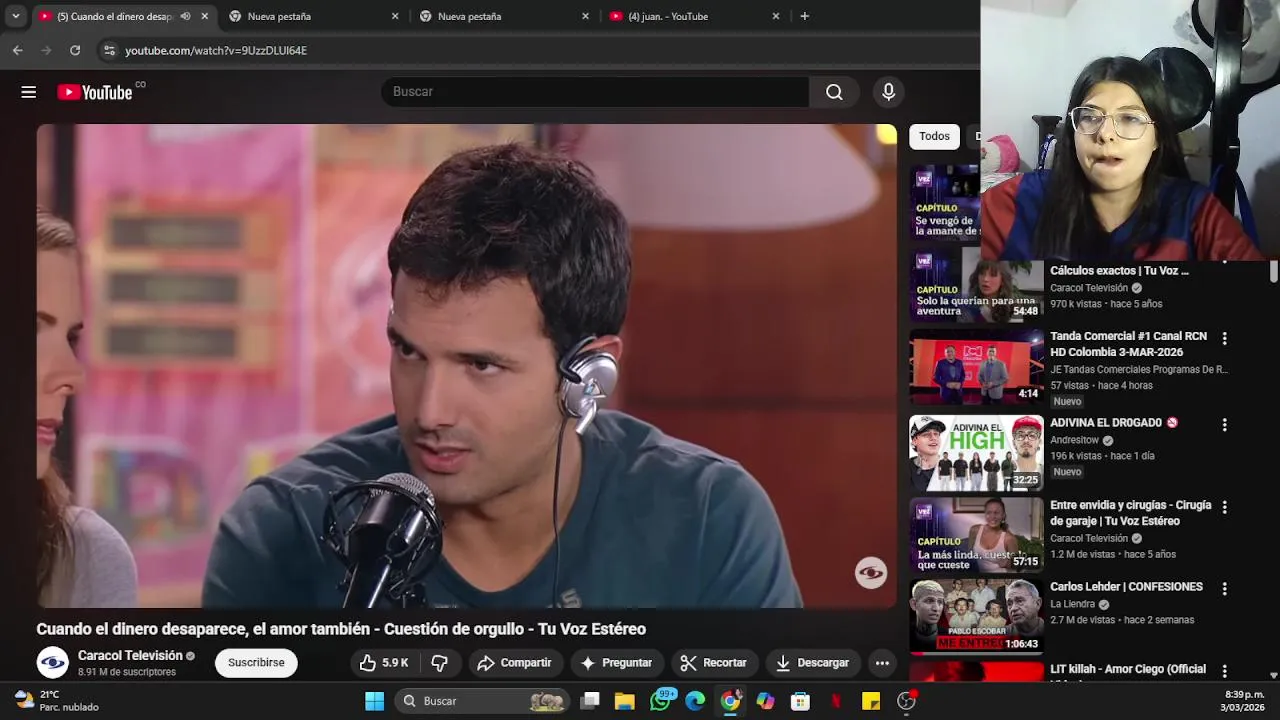Screen dimensions: 1280x720
Task: Open the YouTube guide hamburger menu
Action: 28,92
